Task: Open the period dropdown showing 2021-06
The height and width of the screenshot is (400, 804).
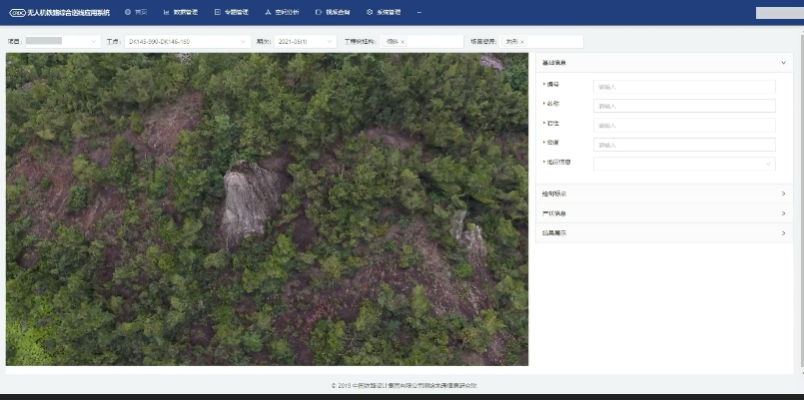Action: point(305,42)
